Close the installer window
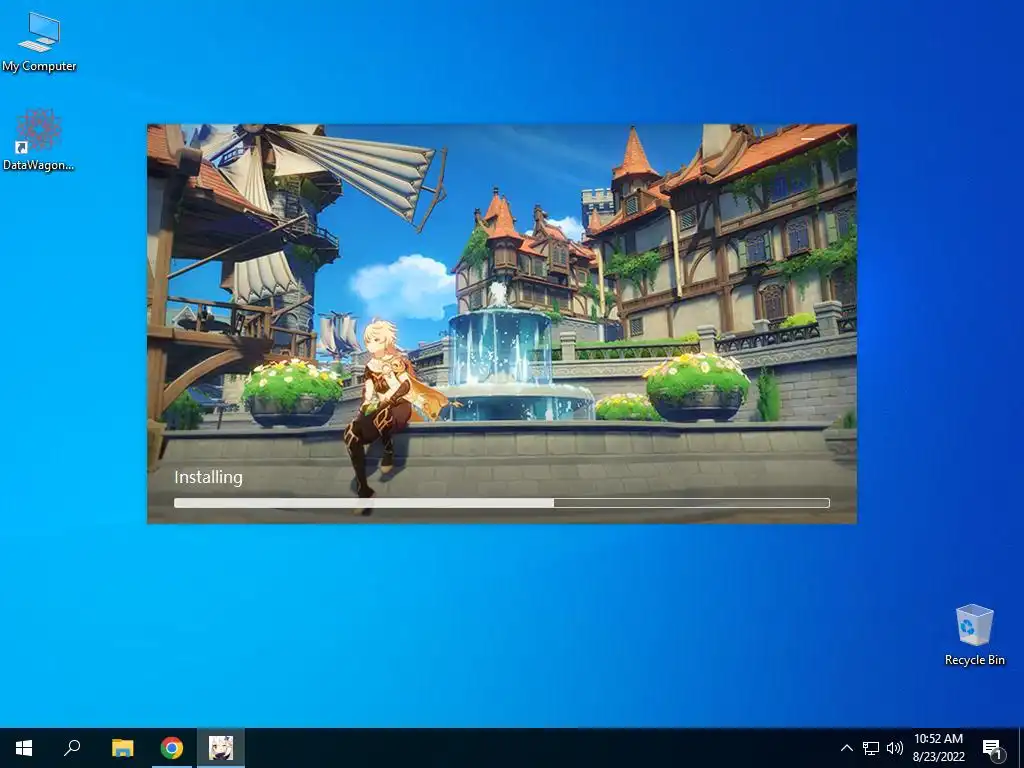The width and height of the screenshot is (1024, 768). point(842,139)
